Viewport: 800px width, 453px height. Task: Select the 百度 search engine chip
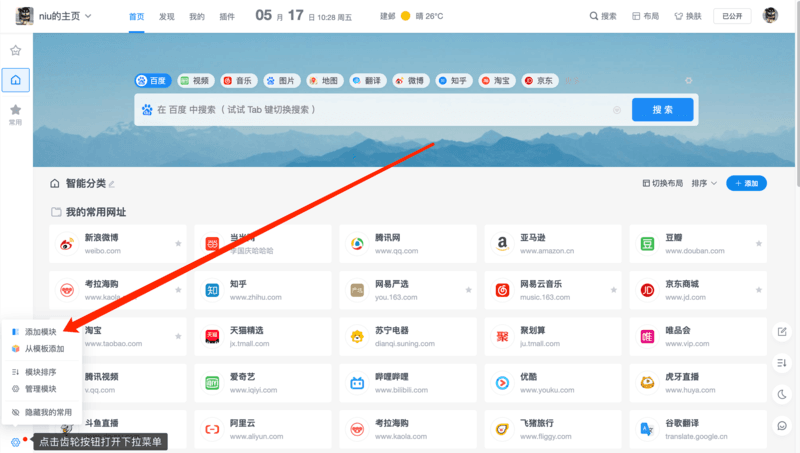point(153,81)
